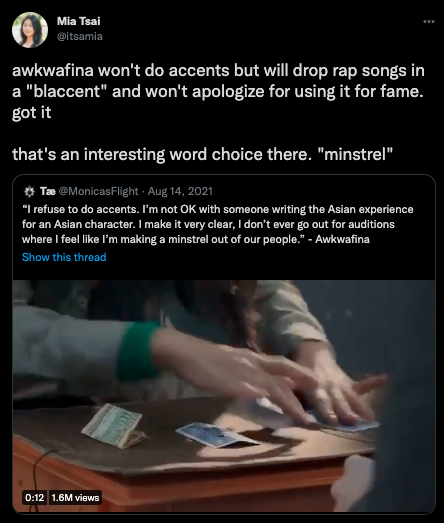Click the Tae display name
Screen dimensions: 444x523
click(x=48, y=191)
